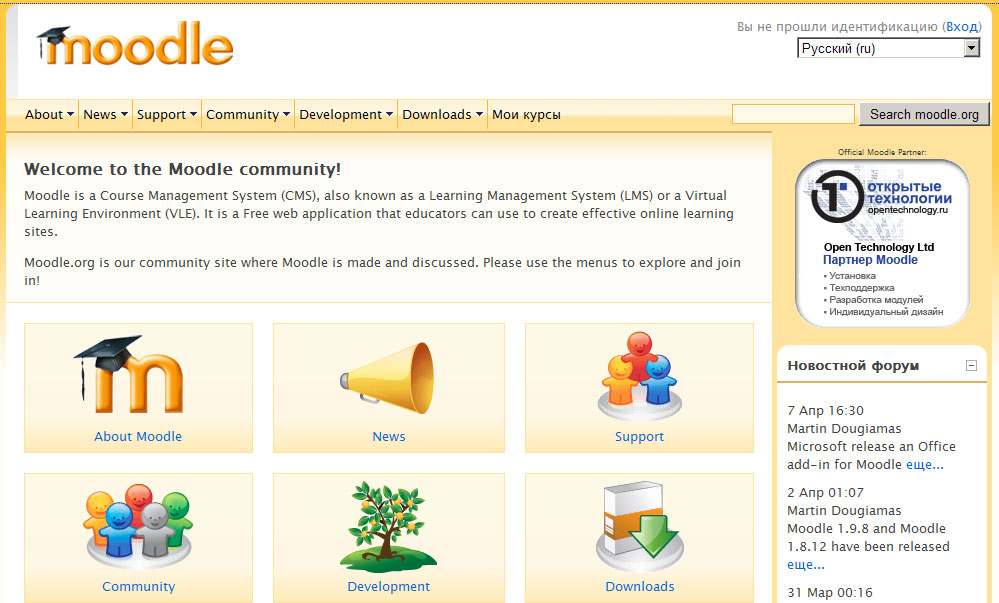Click еще... link for Moodle 1.9.8 post
The height and width of the screenshot is (603, 999).
805,564
